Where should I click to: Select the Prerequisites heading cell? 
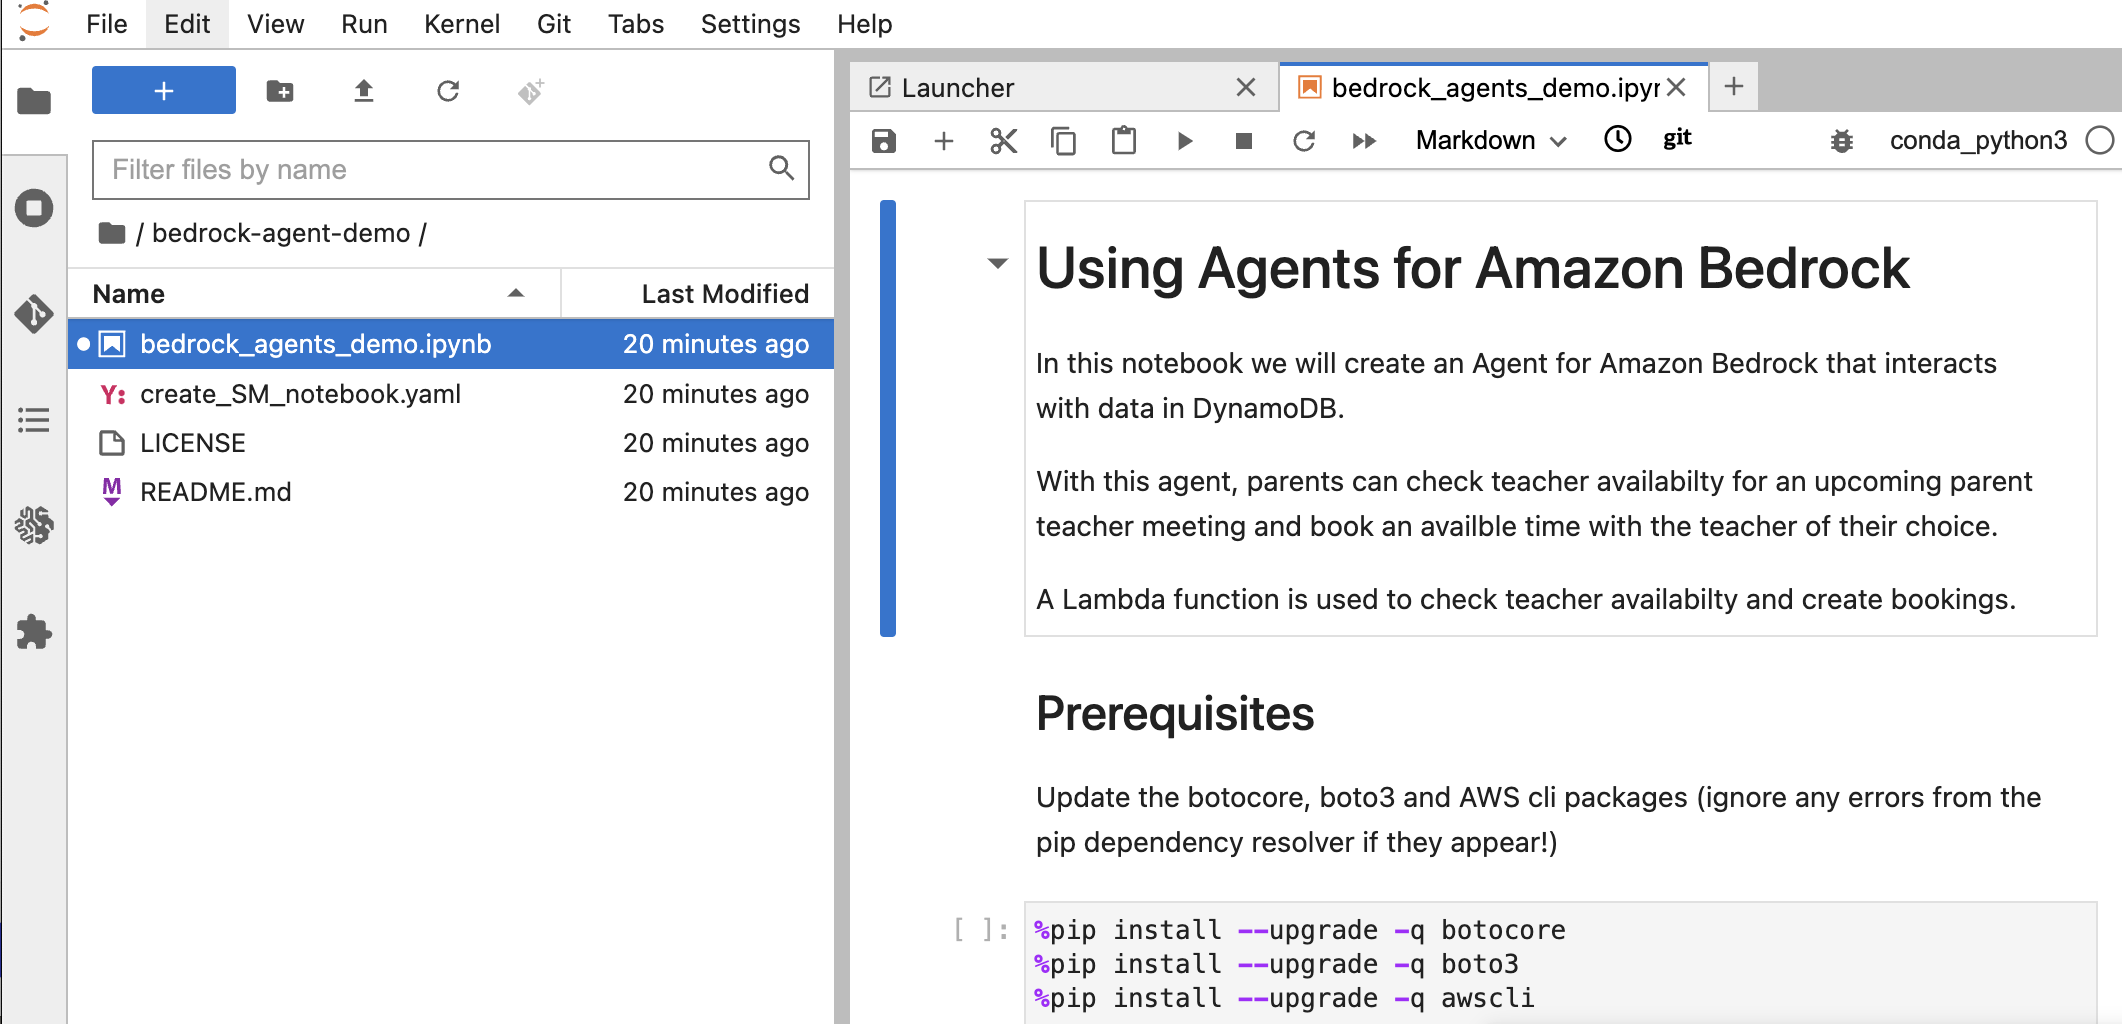pos(1175,714)
